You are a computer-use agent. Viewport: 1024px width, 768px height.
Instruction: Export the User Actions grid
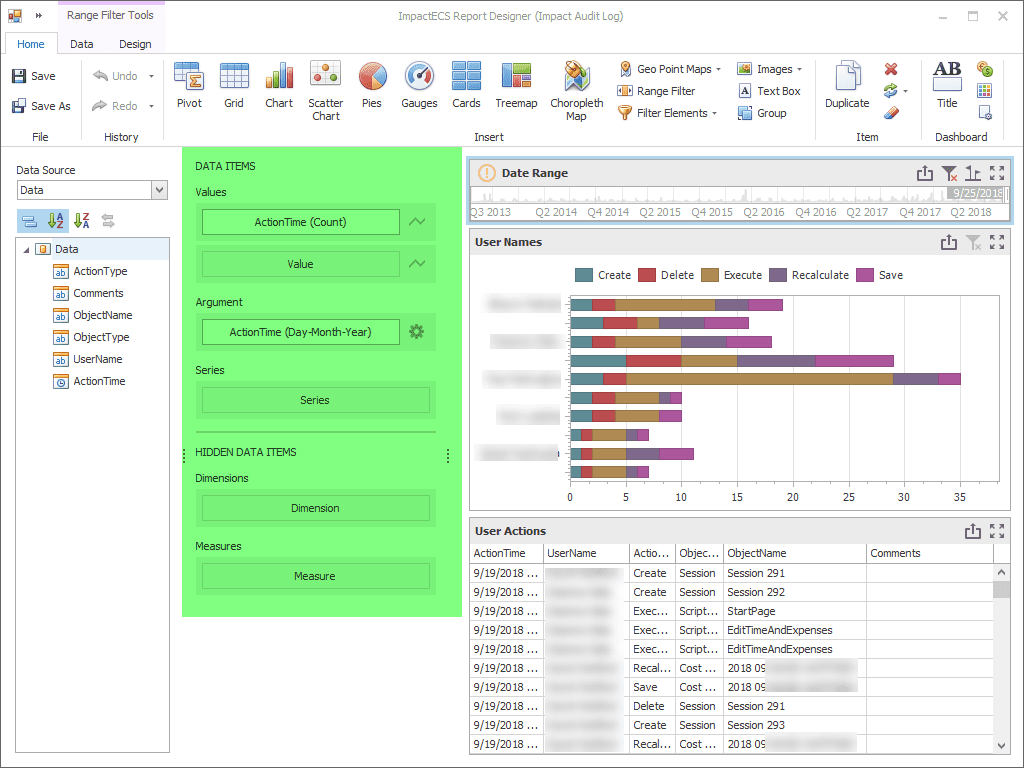pos(972,531)
